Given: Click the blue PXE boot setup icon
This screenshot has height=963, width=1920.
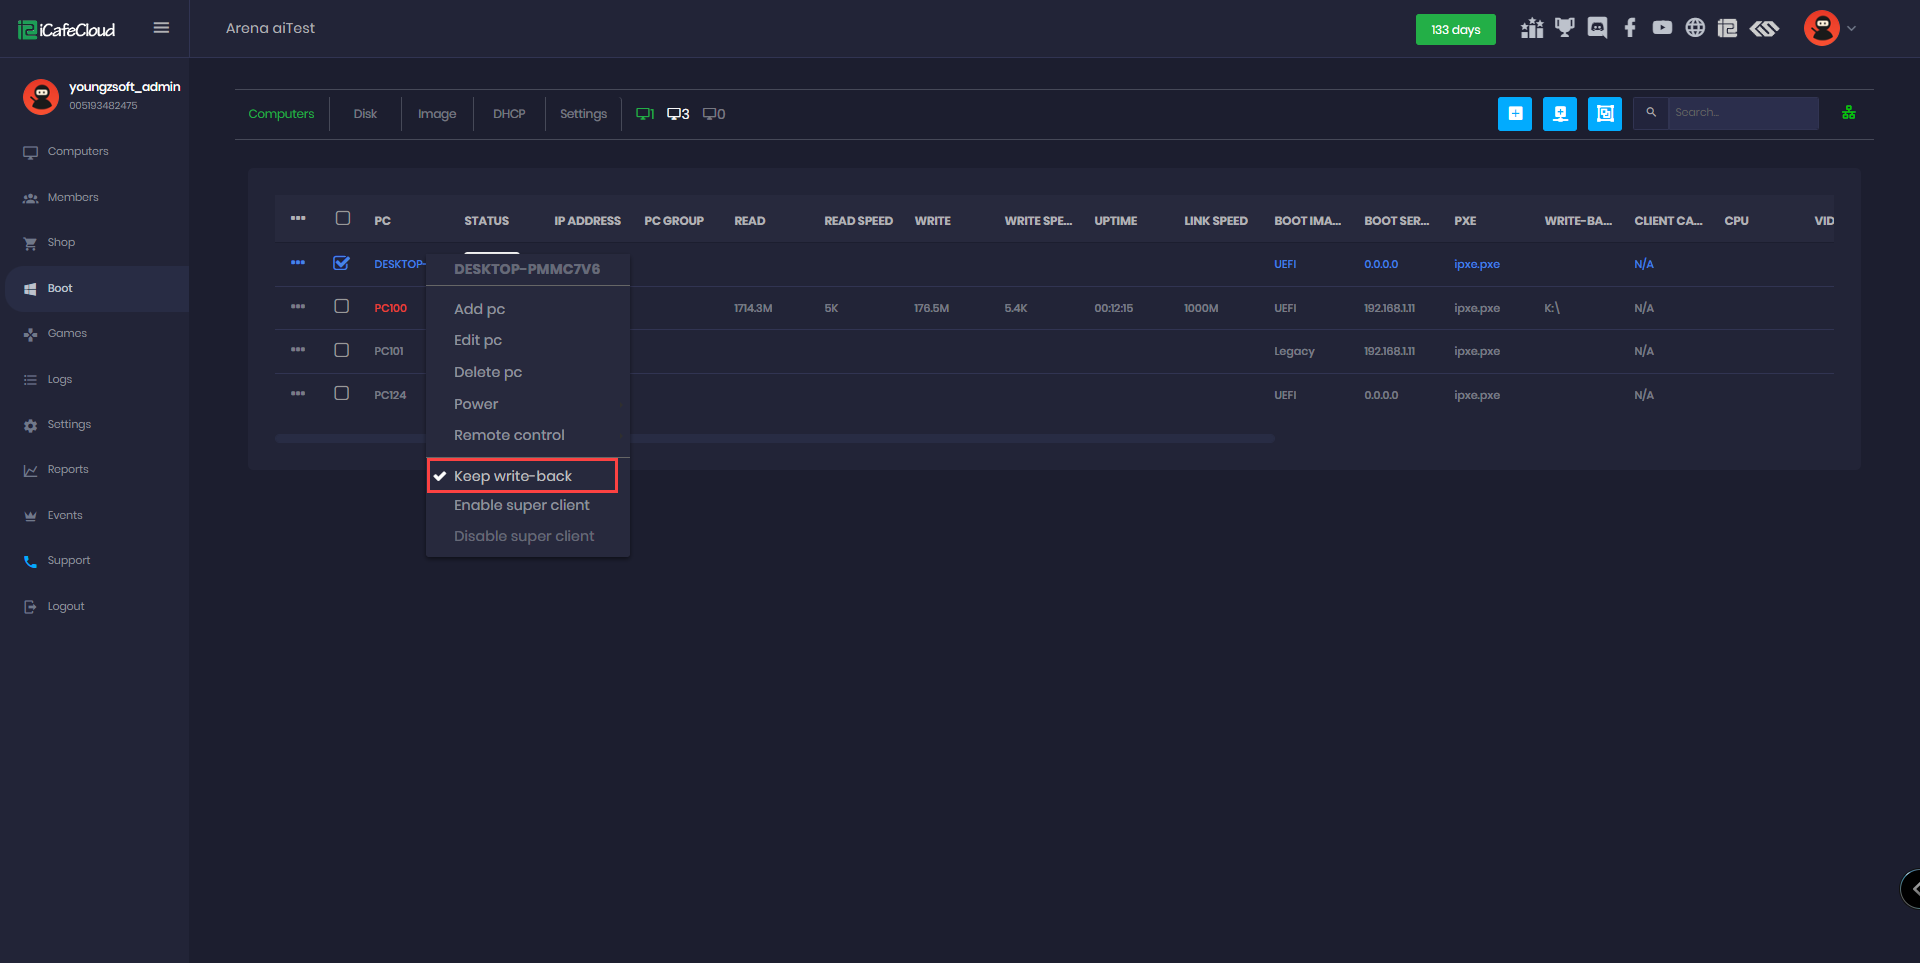Looking at the screenshot, I should click(x=1604, y=114).
